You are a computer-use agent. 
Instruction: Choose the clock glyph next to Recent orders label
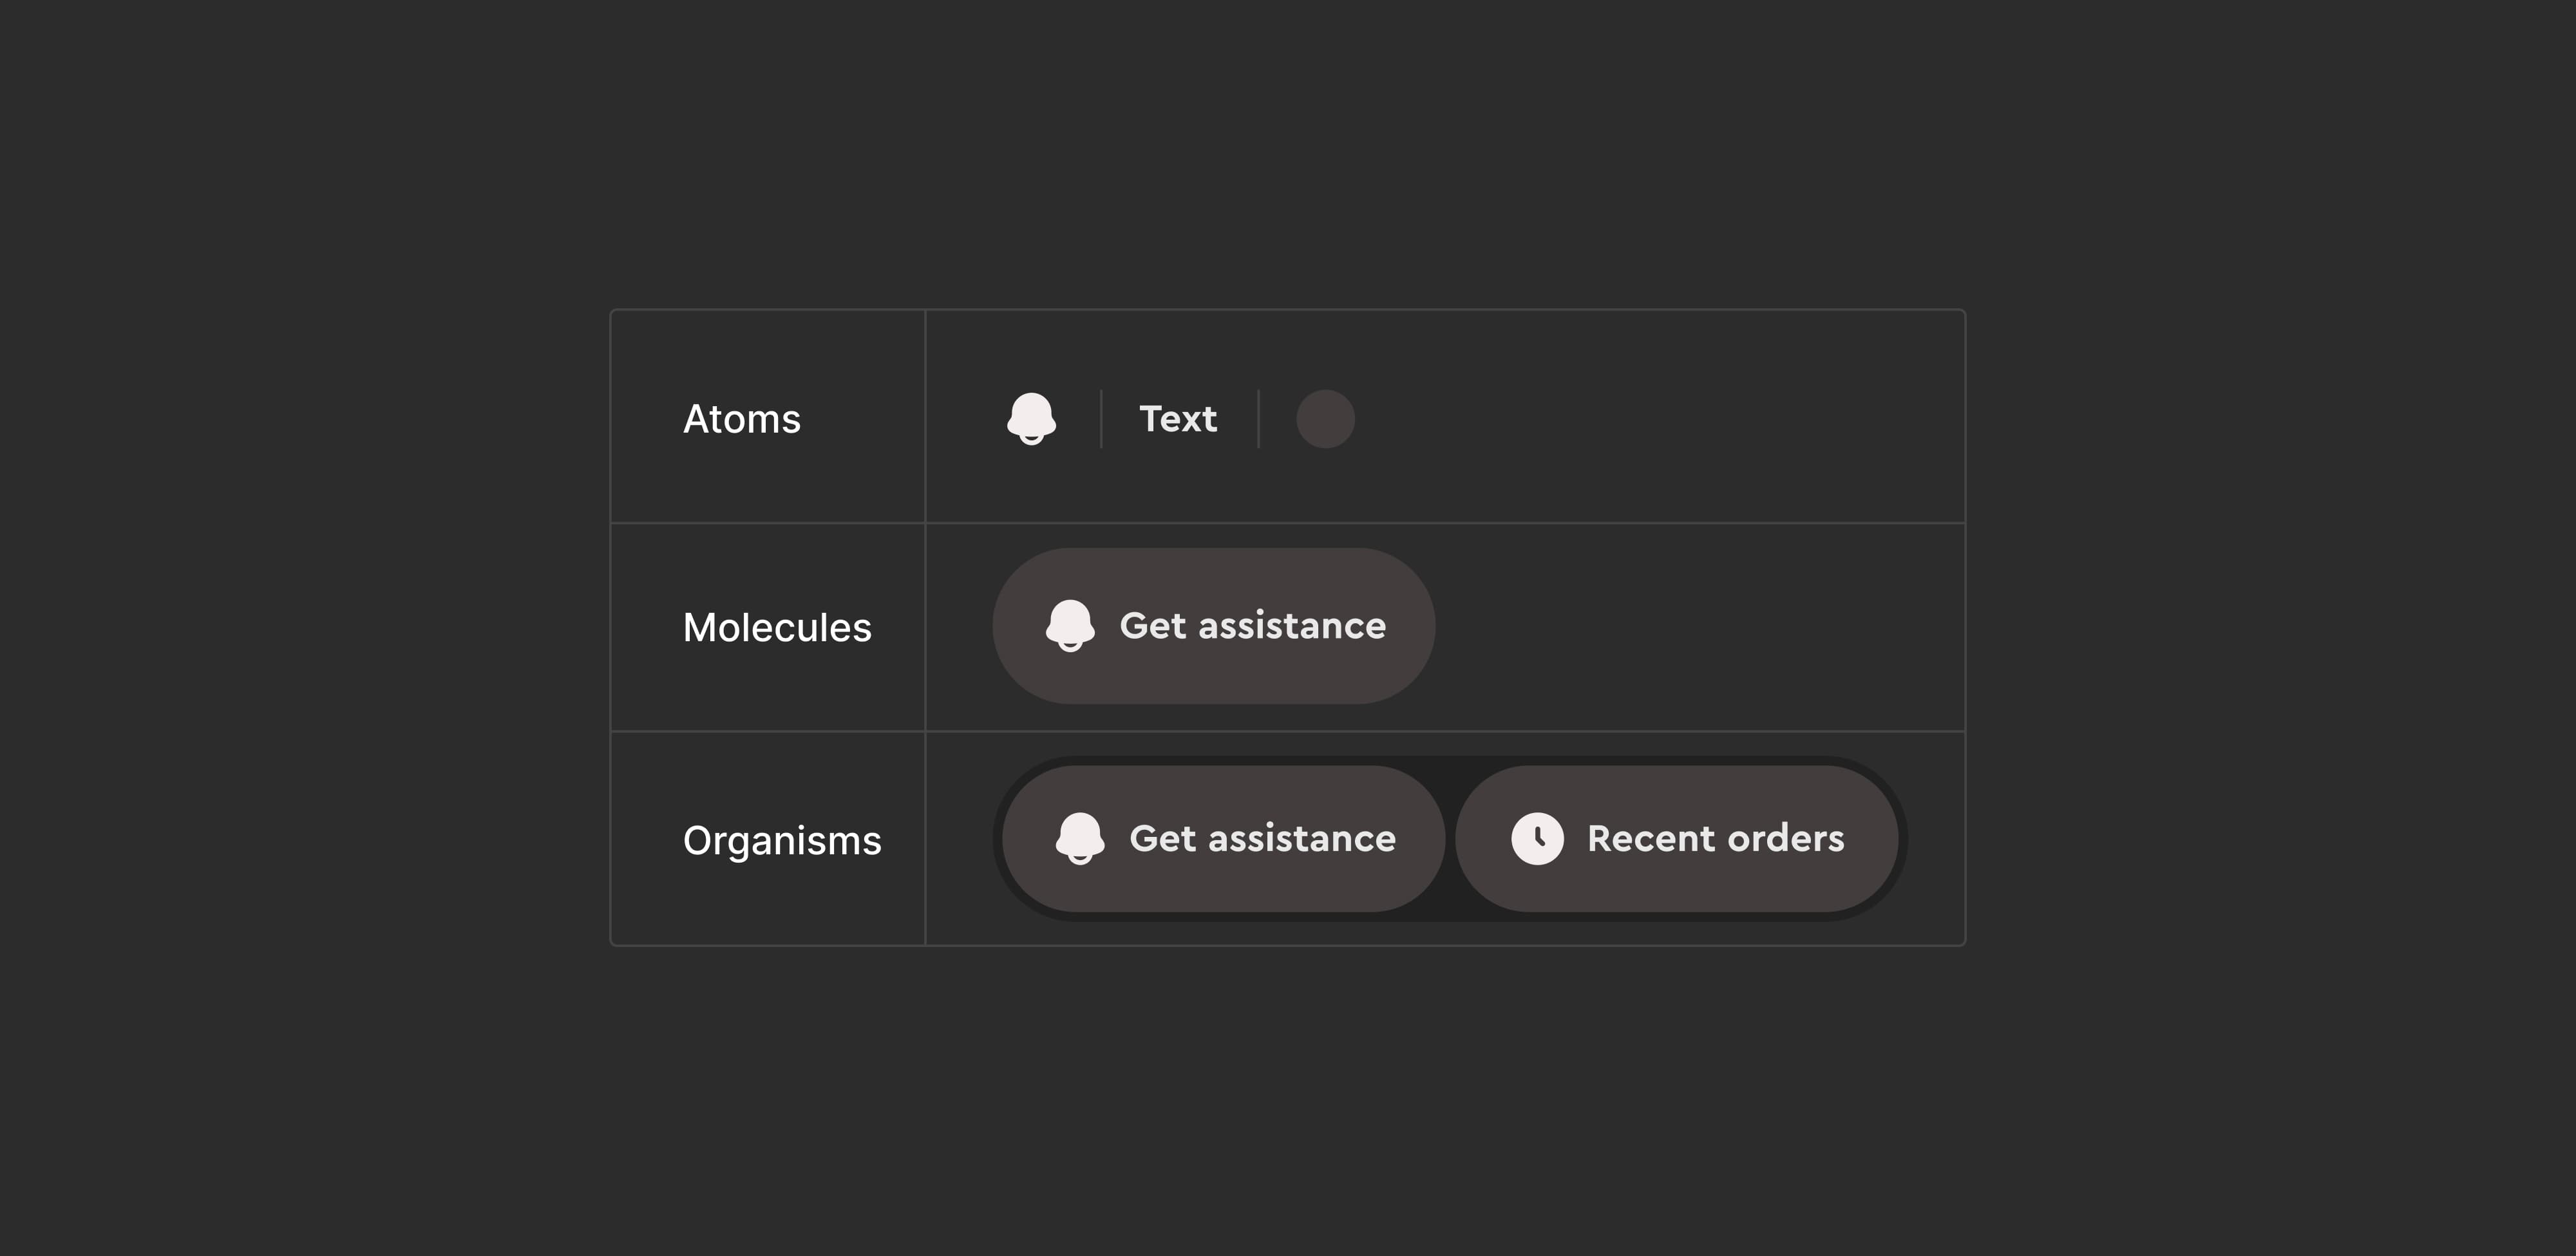[1539, 839]
